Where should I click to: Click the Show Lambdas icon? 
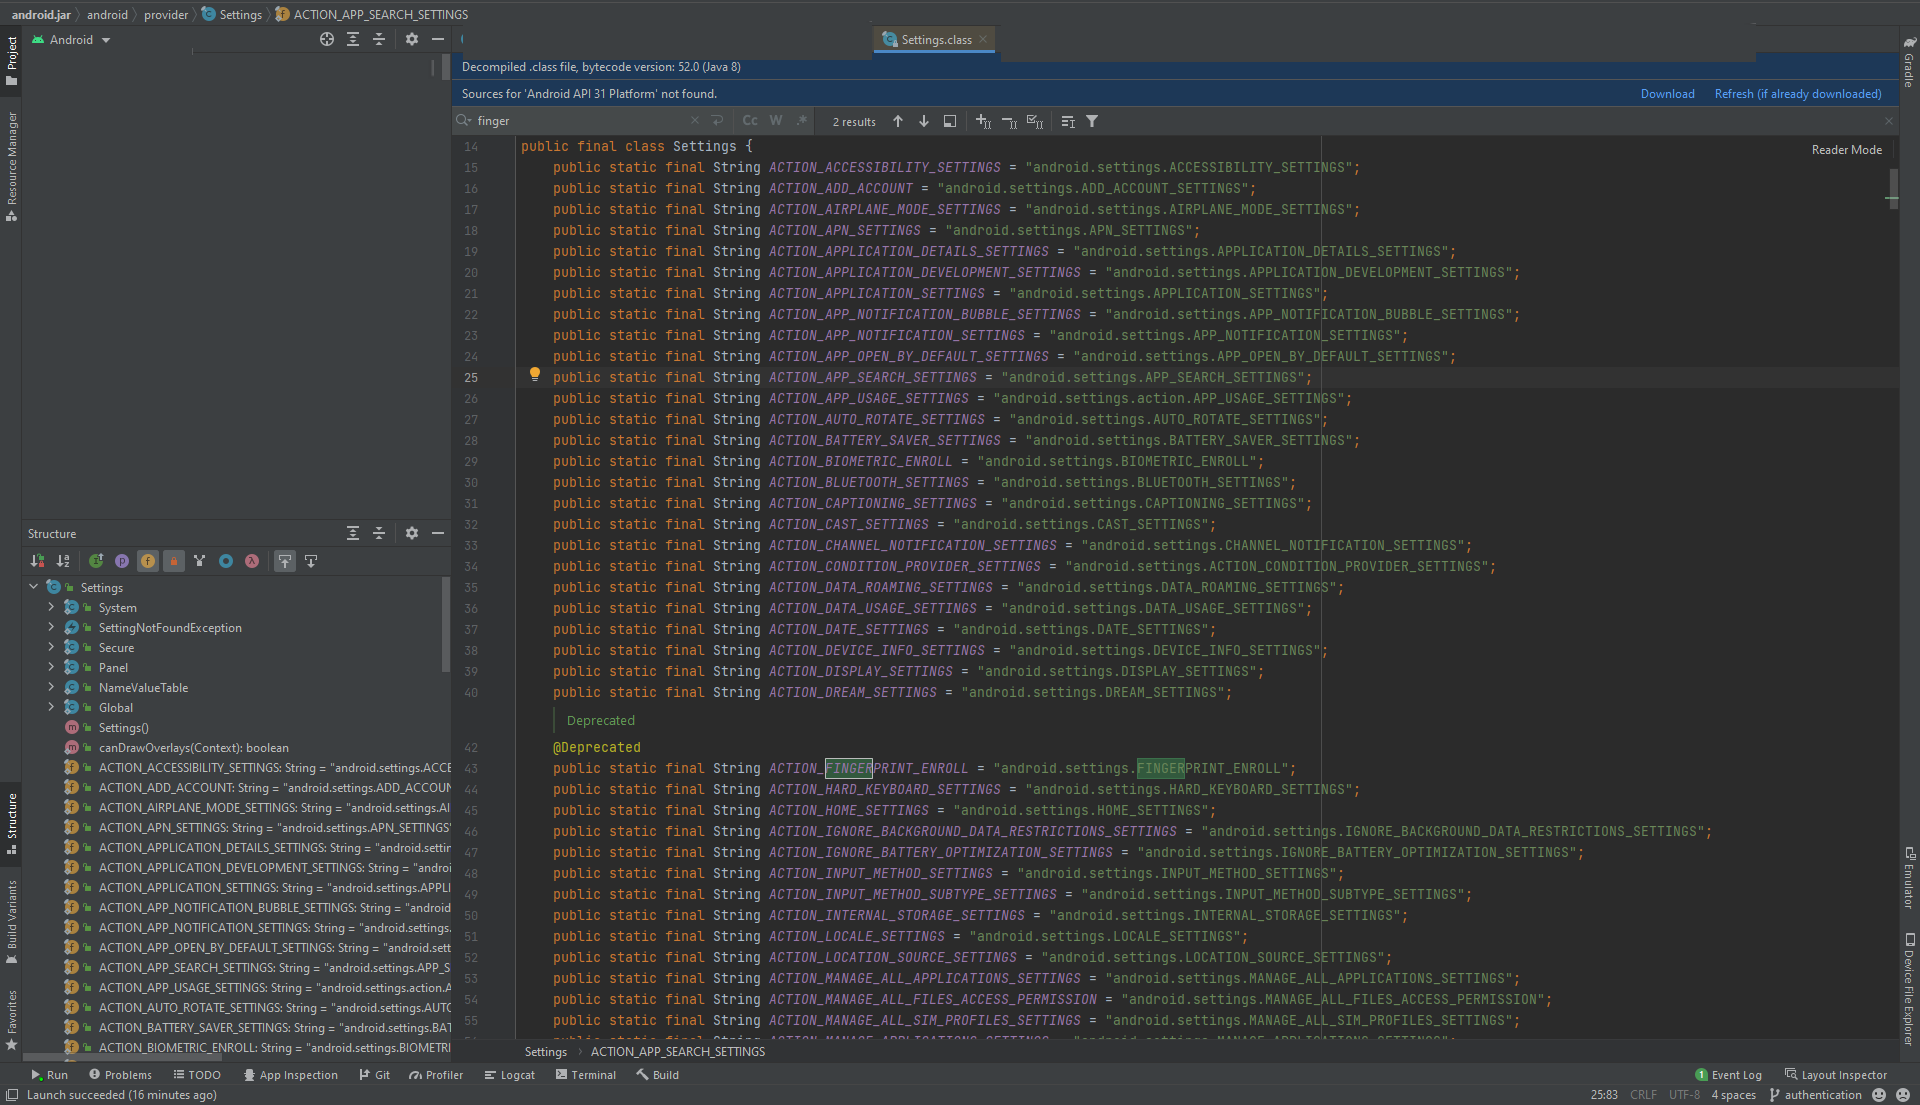pos(252,561)
